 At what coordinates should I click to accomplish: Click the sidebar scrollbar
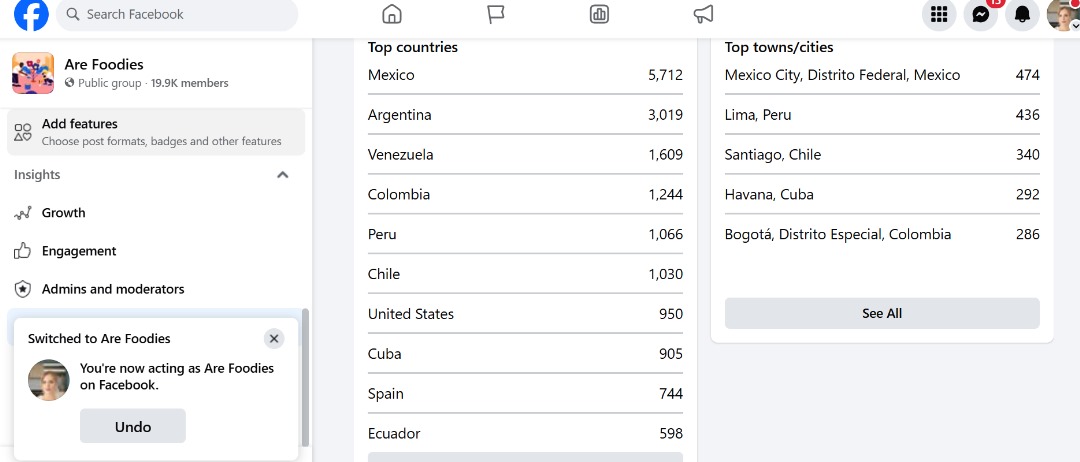point(305,377)
